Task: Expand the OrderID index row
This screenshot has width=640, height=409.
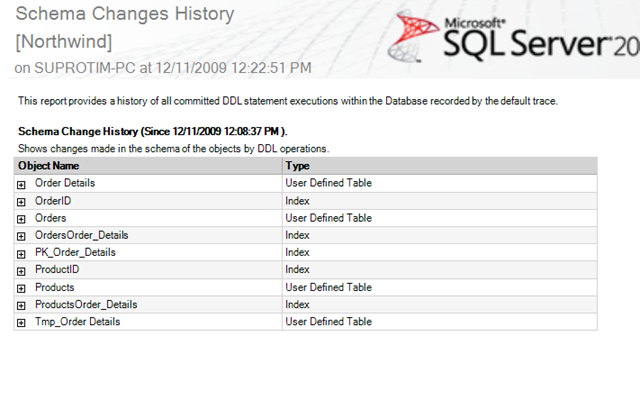Action: (x=21, y=202)
